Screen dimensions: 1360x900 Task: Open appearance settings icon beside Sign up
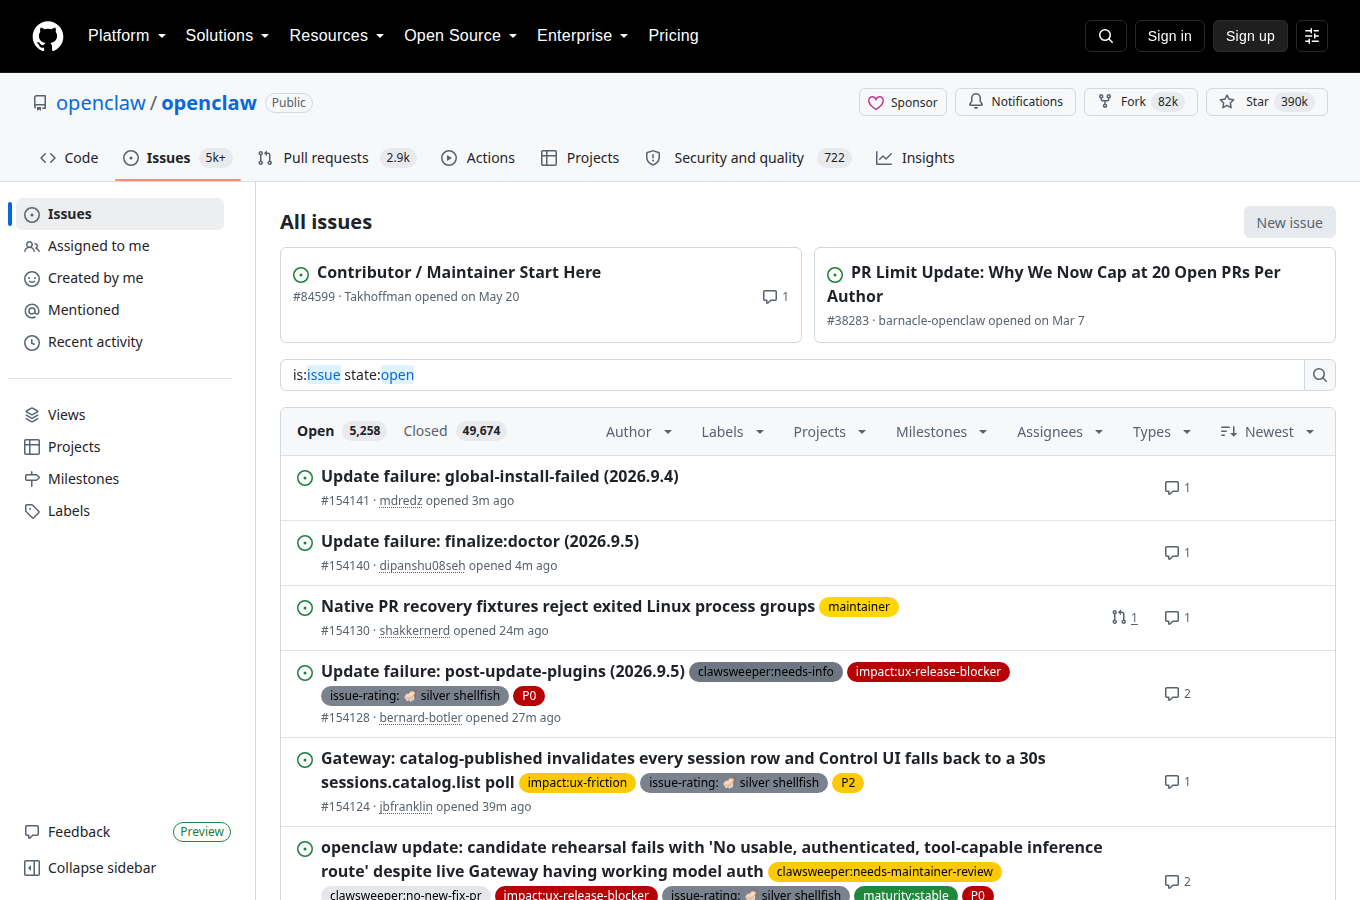(1312, 36)
